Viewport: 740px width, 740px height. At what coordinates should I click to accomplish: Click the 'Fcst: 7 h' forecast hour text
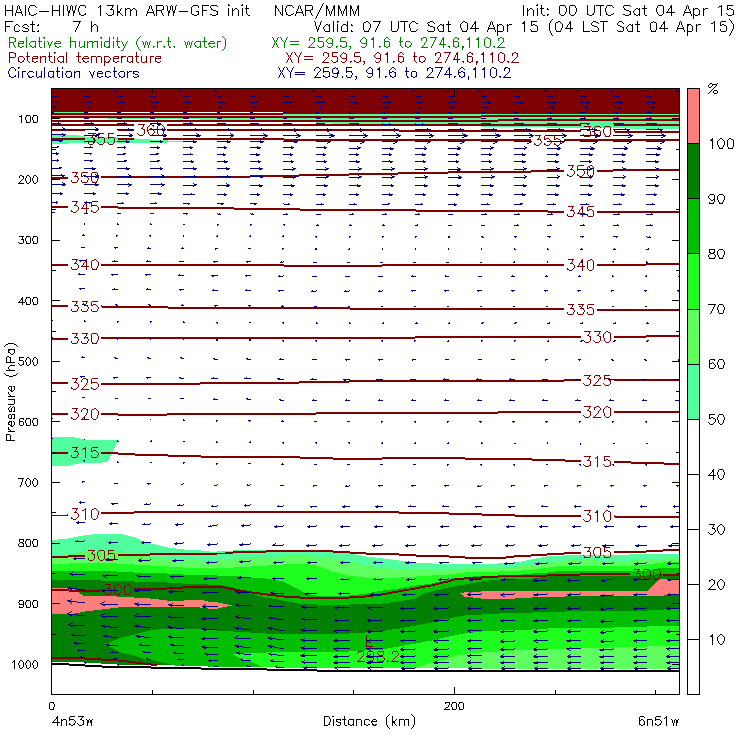click(51, 26)
